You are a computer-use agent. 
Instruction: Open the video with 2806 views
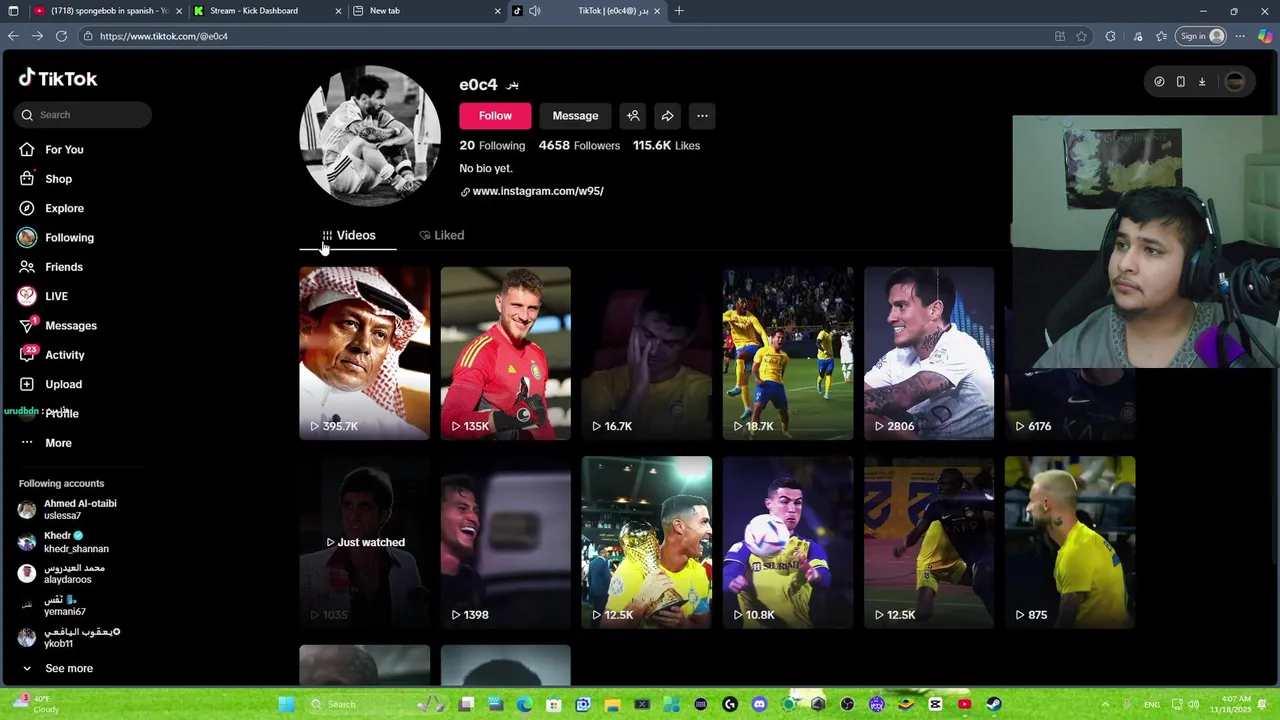pyautogui.click(x=929, y=353)
